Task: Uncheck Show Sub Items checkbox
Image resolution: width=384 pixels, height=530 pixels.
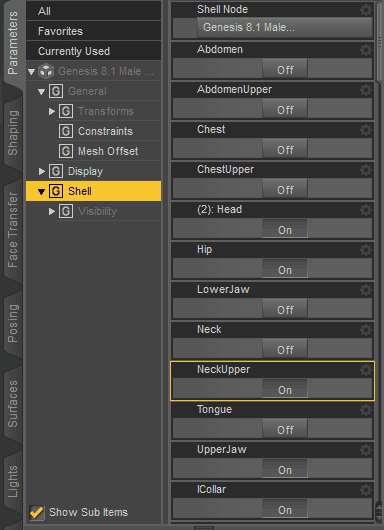Action: tap(37, 512)
